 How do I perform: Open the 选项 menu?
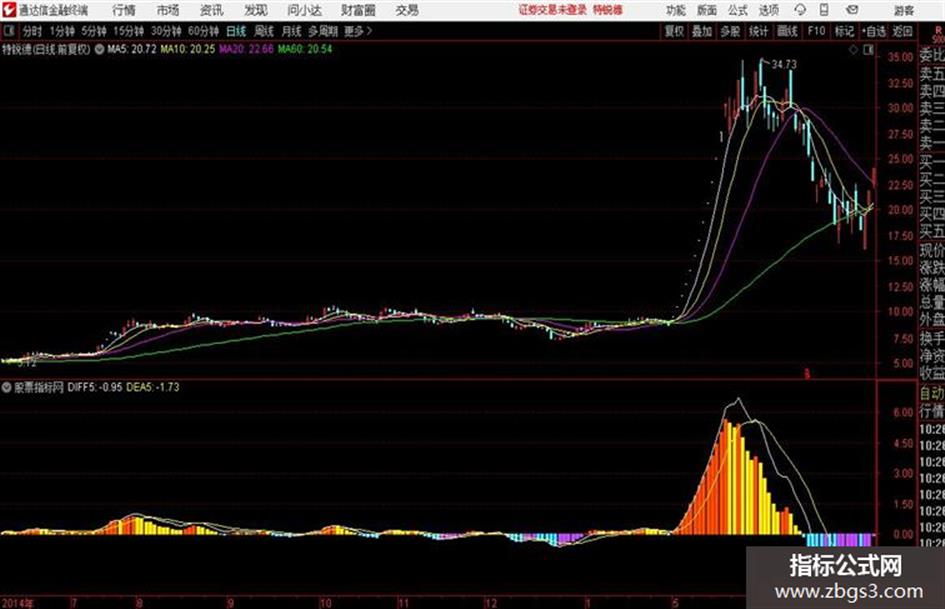(x=769, y=10)
